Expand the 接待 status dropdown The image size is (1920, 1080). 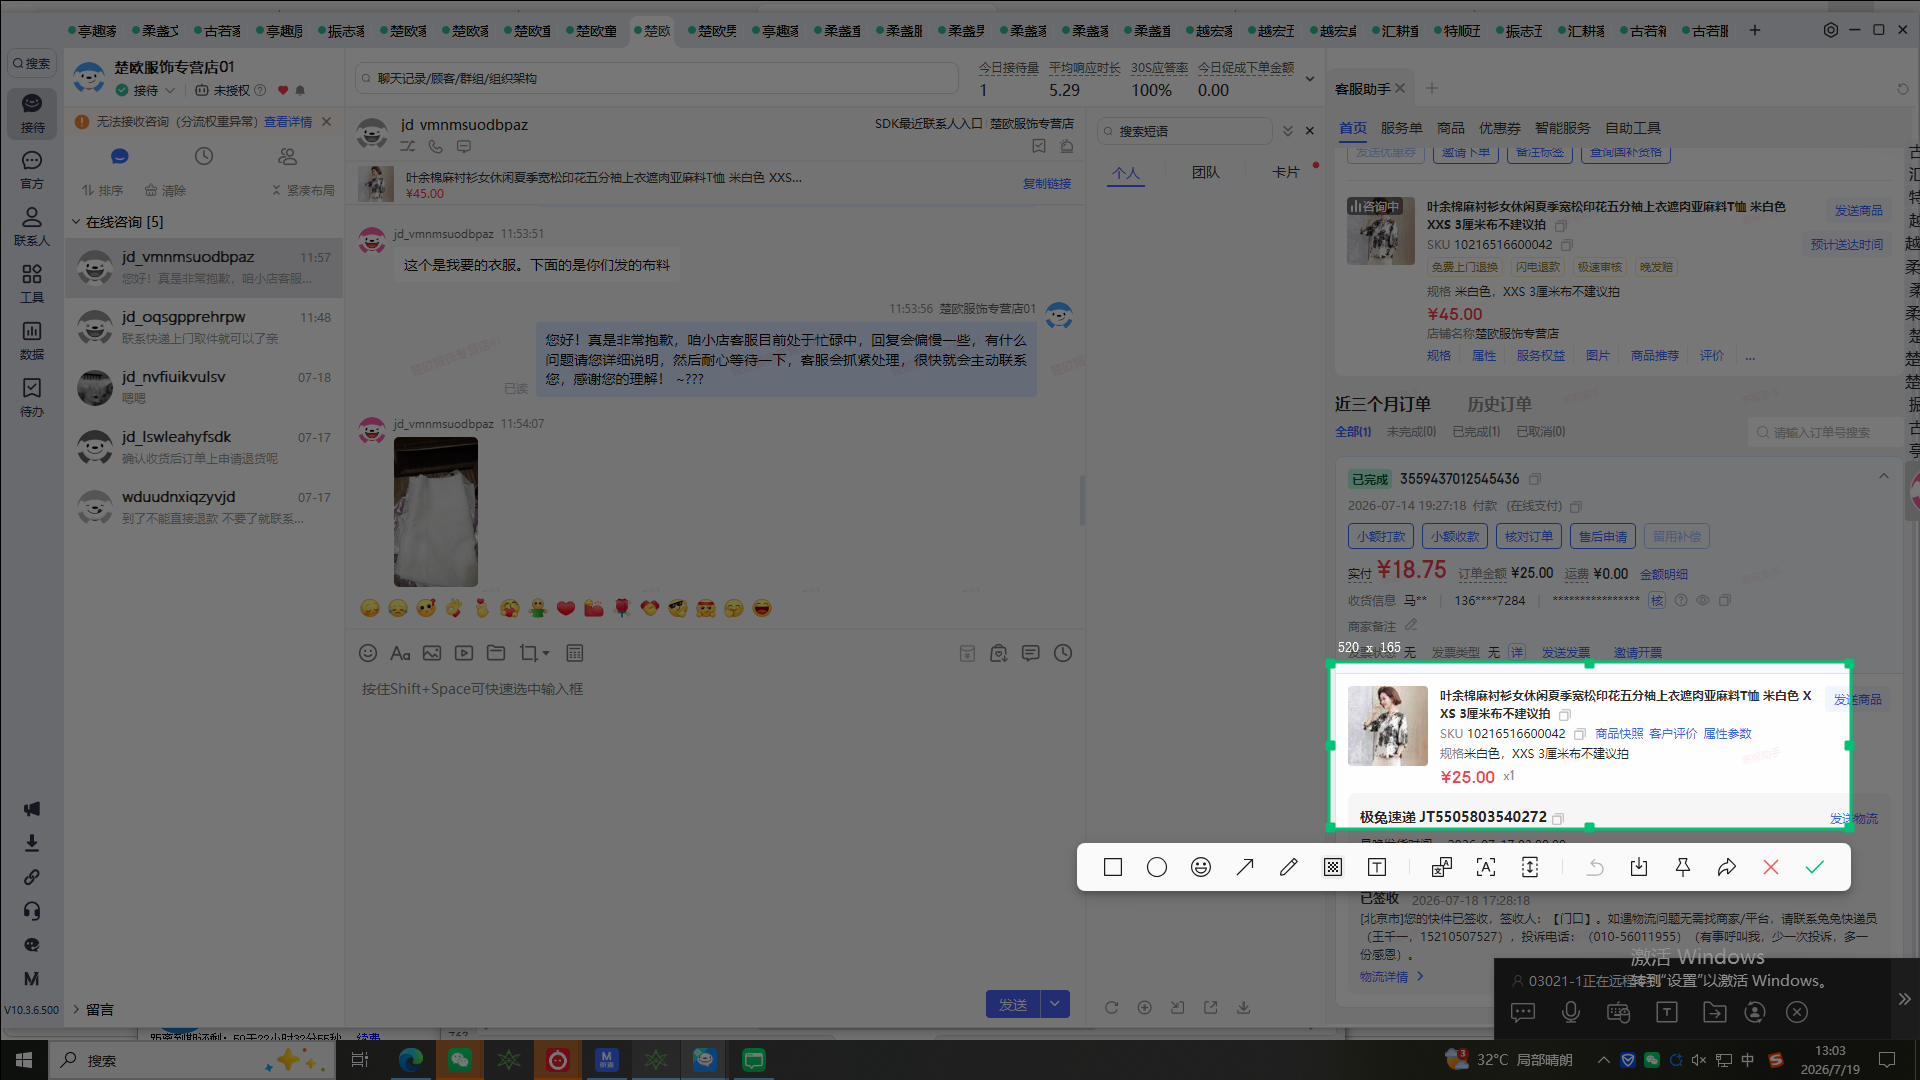170,91
